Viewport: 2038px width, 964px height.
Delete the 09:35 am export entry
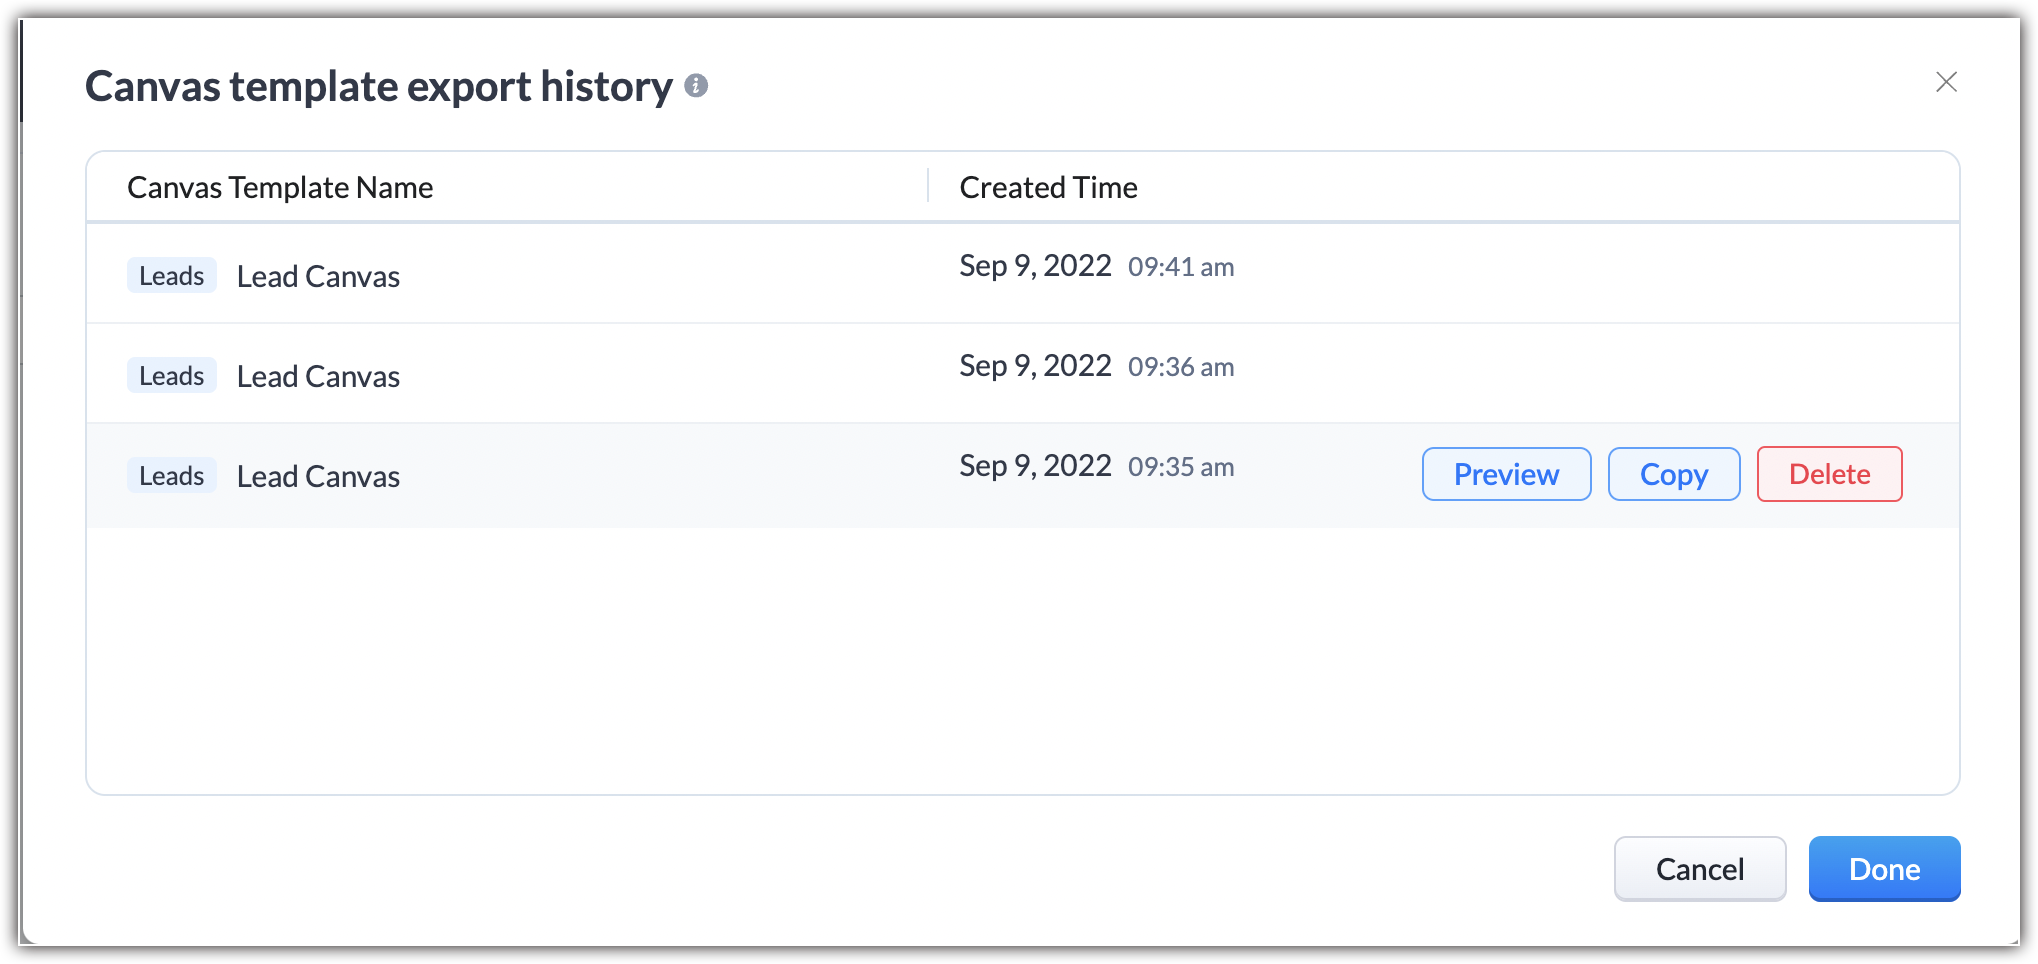[x=1828, y=474]
